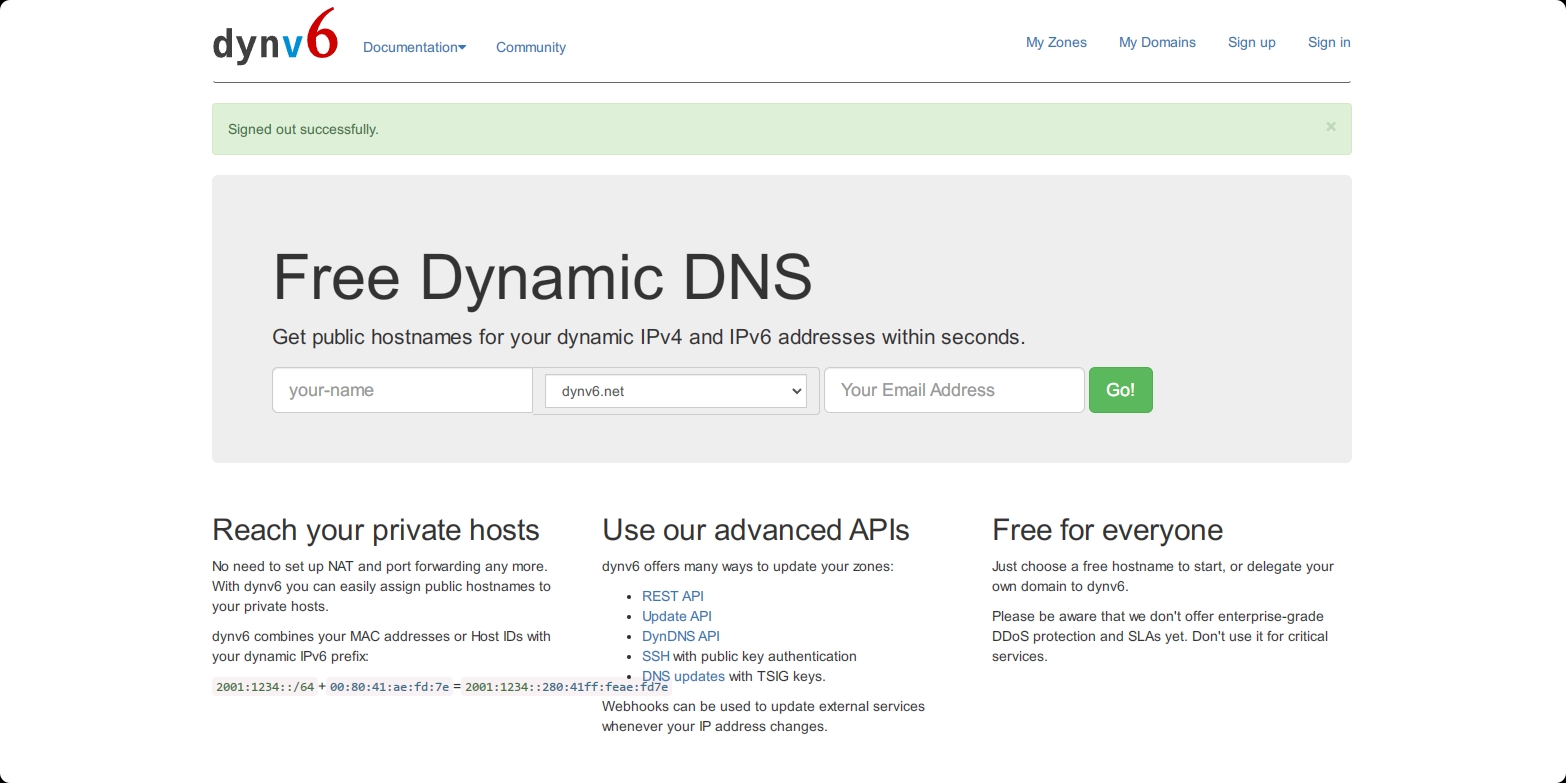The width and height of the screenshot is (1566, 783).
Task: Open the Sign in page
Action: 1329,42
